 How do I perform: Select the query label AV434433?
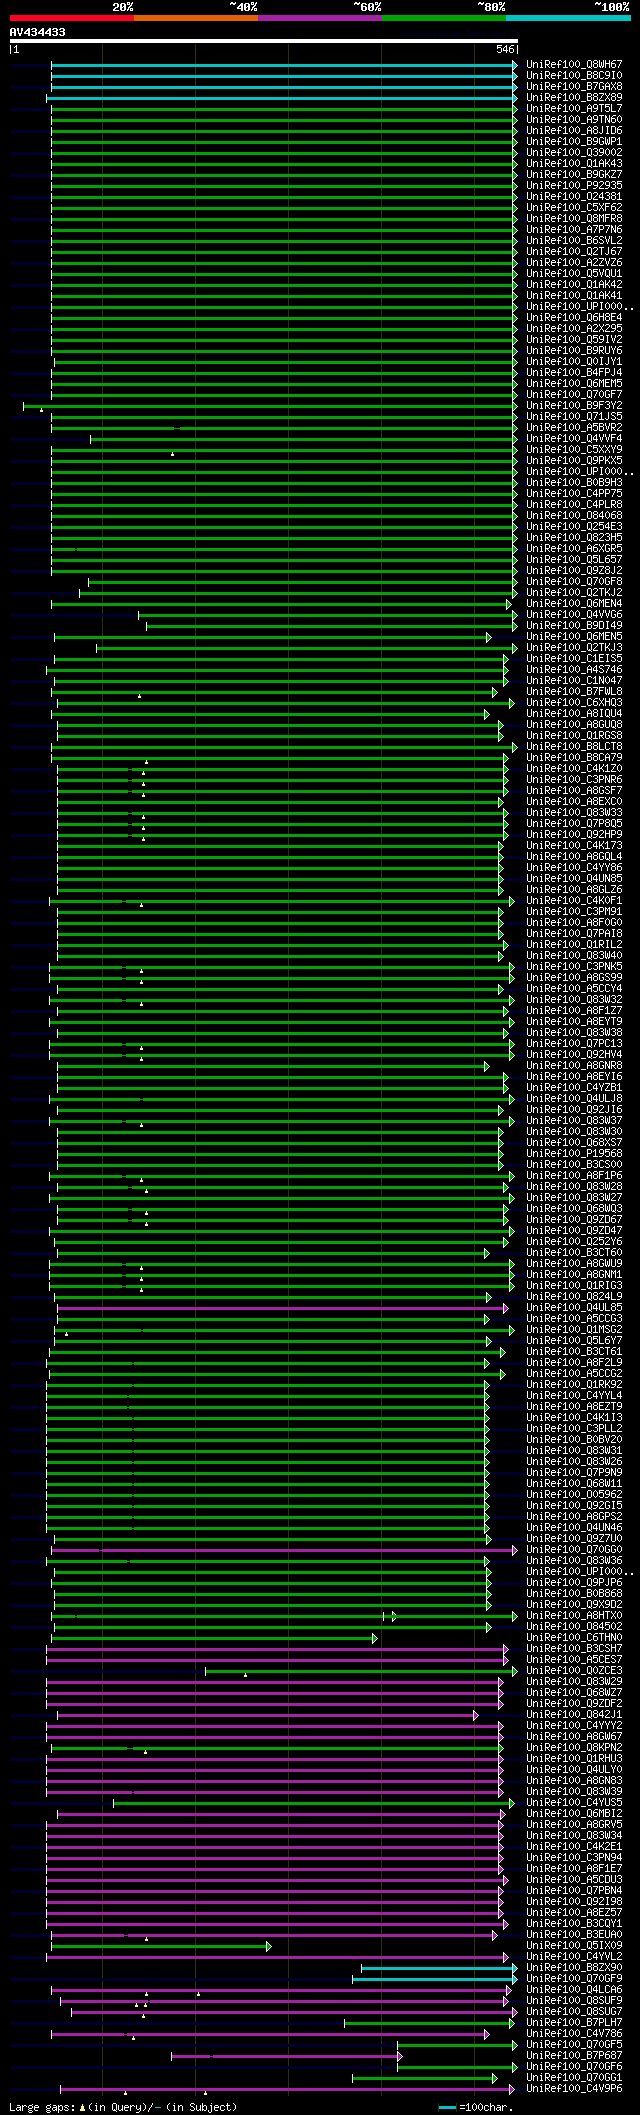pyautogui.click(x=38, y=32)
